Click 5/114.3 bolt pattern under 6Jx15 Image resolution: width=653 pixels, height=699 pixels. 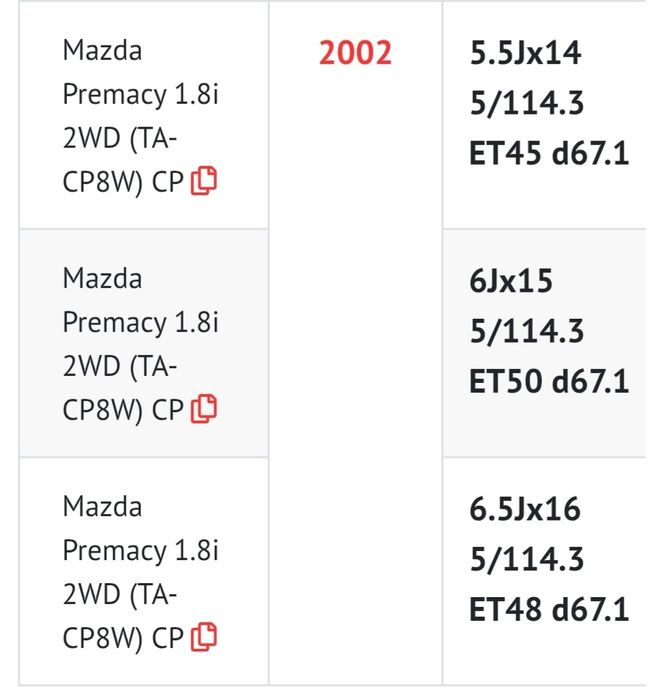(525, 331)
